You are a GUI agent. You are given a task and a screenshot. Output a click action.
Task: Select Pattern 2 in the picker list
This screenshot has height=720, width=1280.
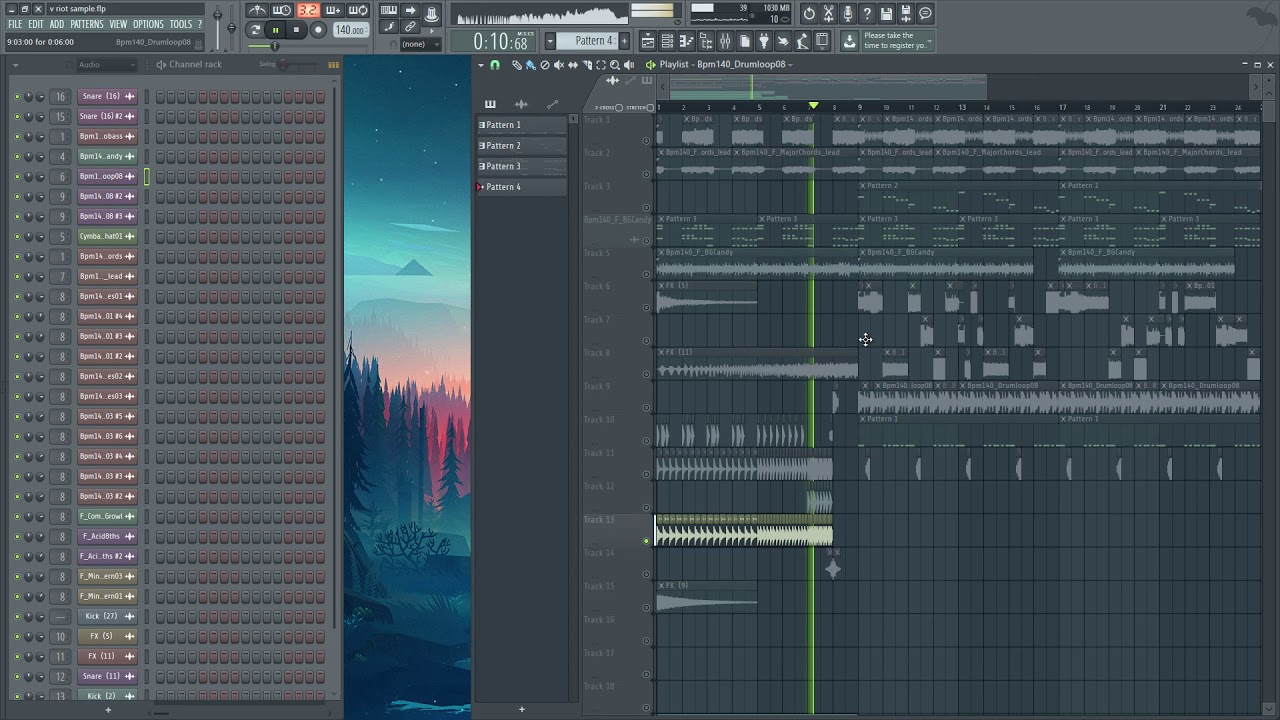[x=522, y=146]
